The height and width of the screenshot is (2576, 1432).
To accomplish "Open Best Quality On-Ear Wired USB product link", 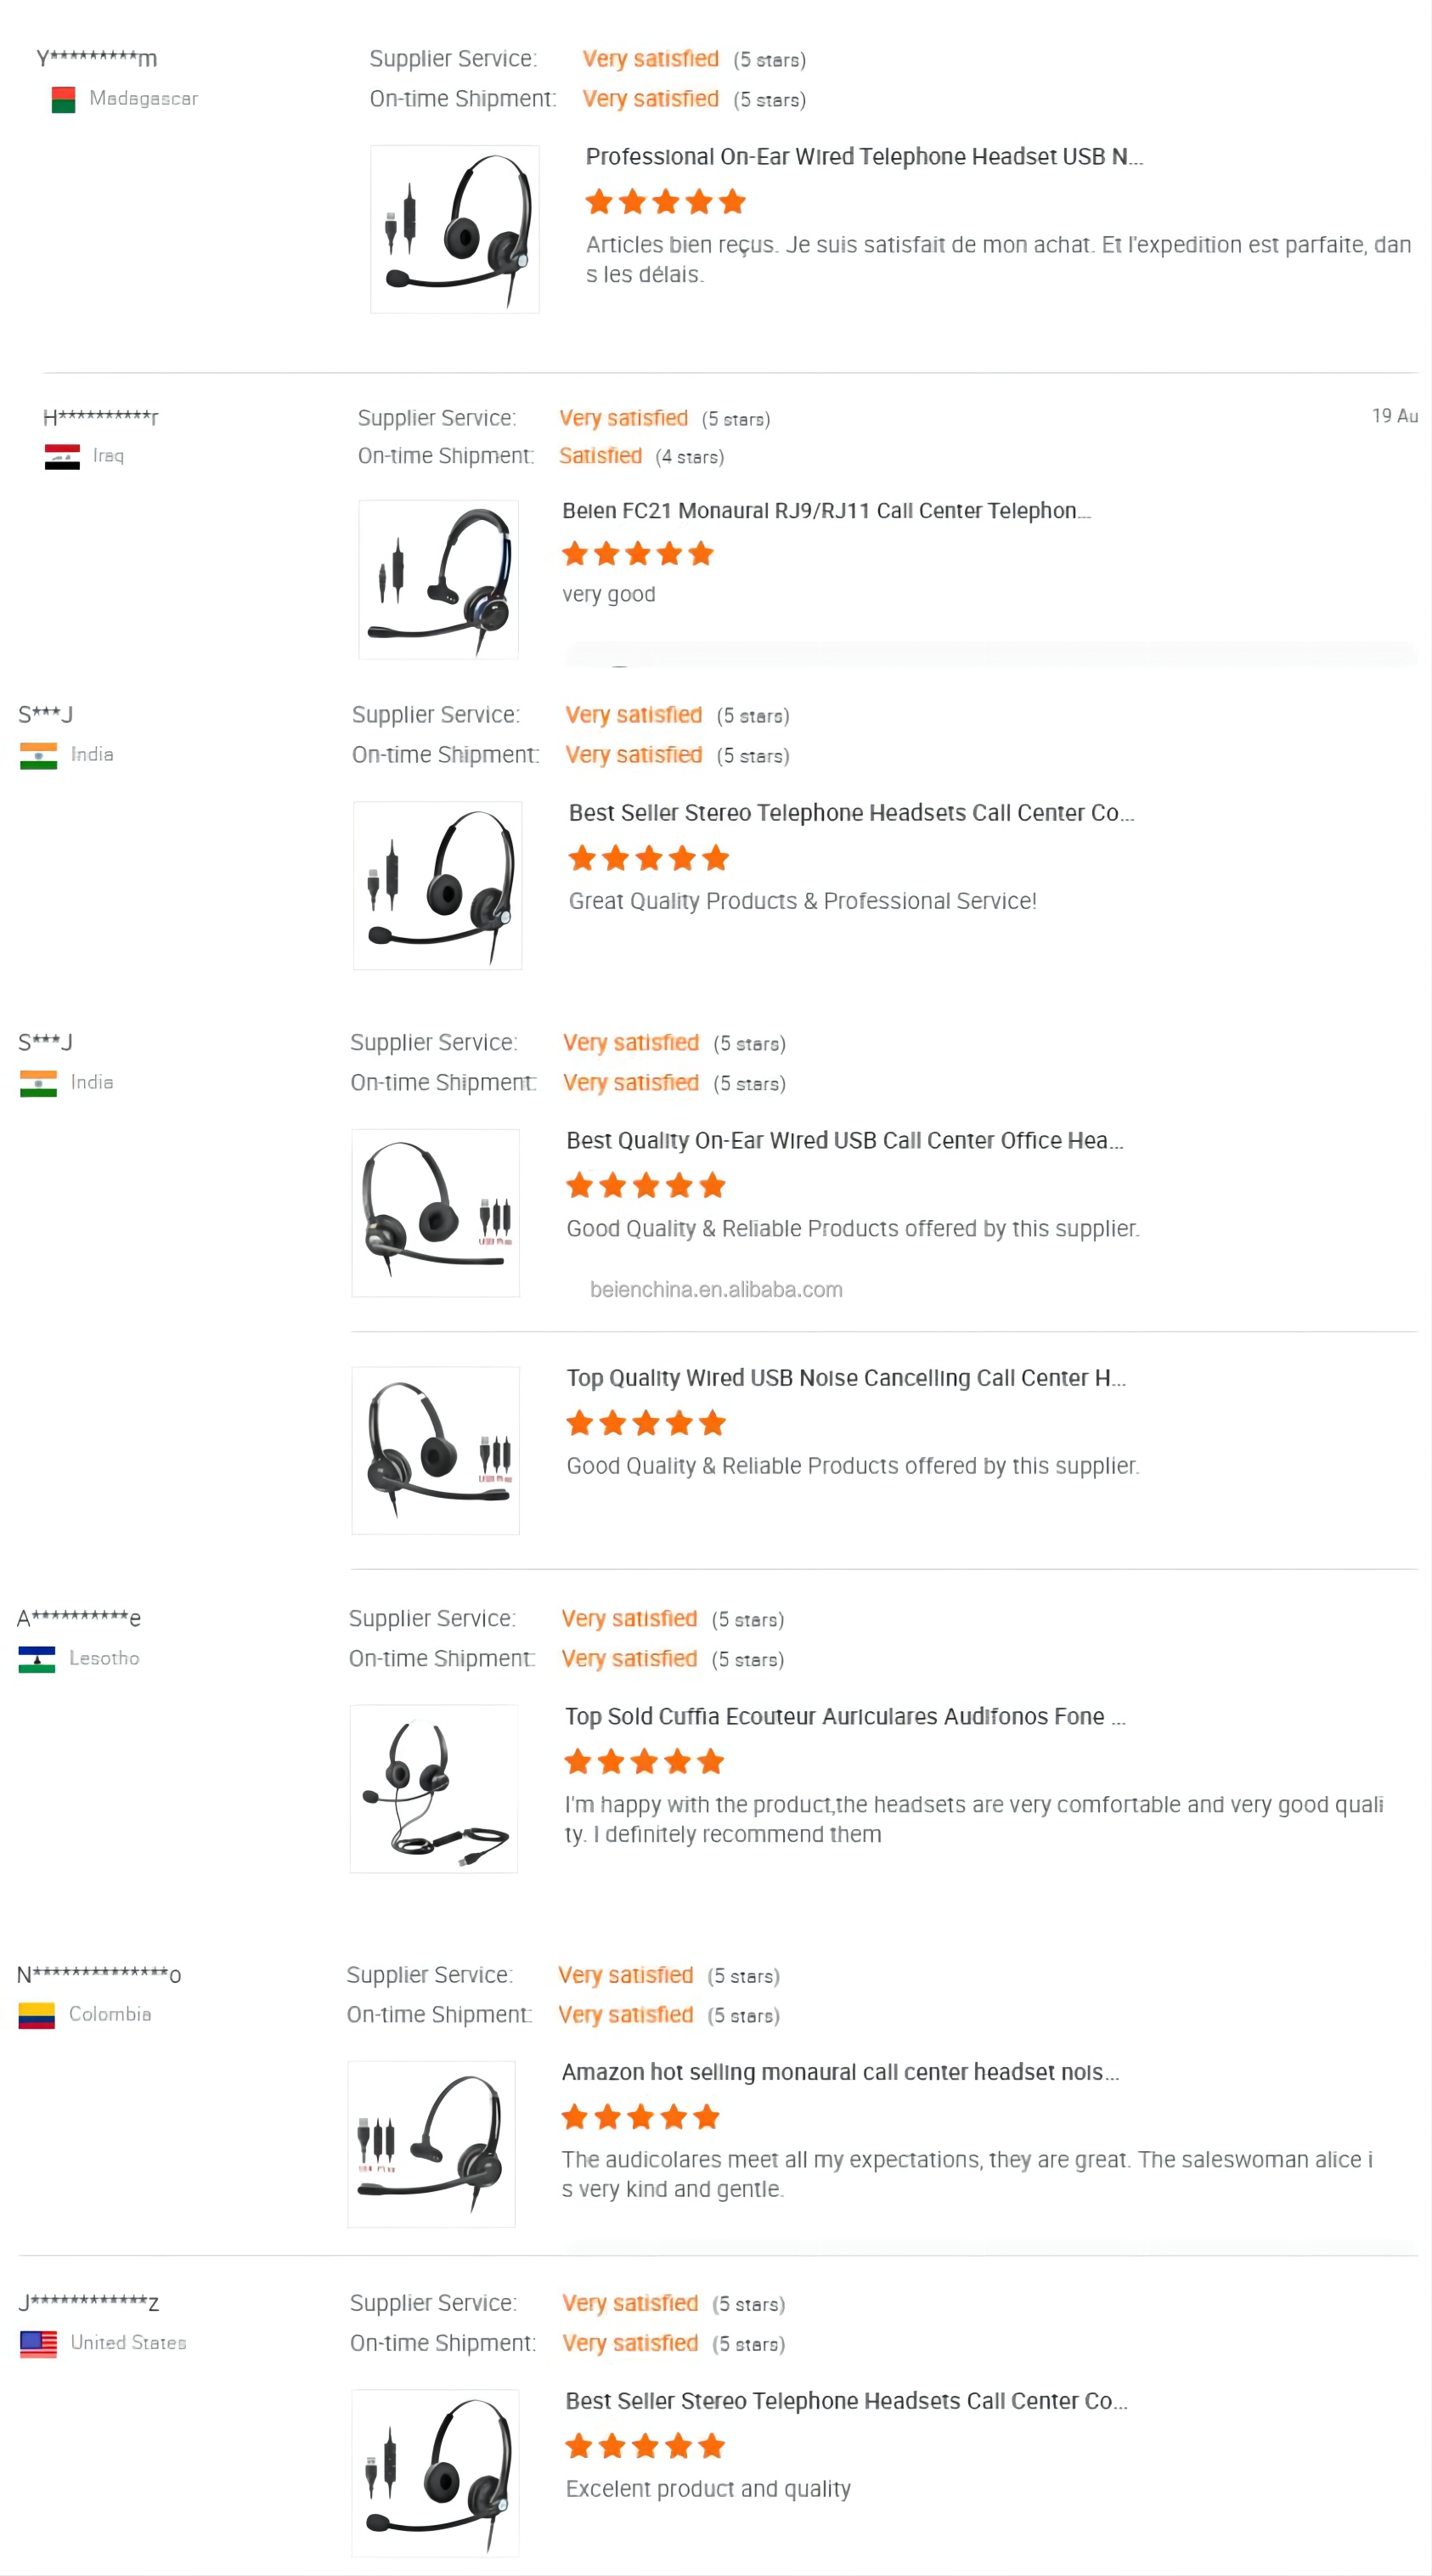I will tap(844, 1141).
